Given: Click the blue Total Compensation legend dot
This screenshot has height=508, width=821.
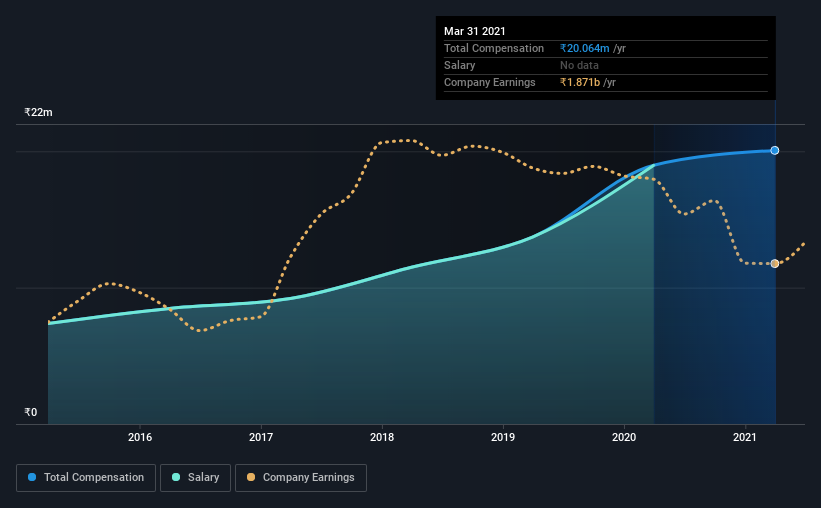Looking at the screenshot, I should coord(32,477).
